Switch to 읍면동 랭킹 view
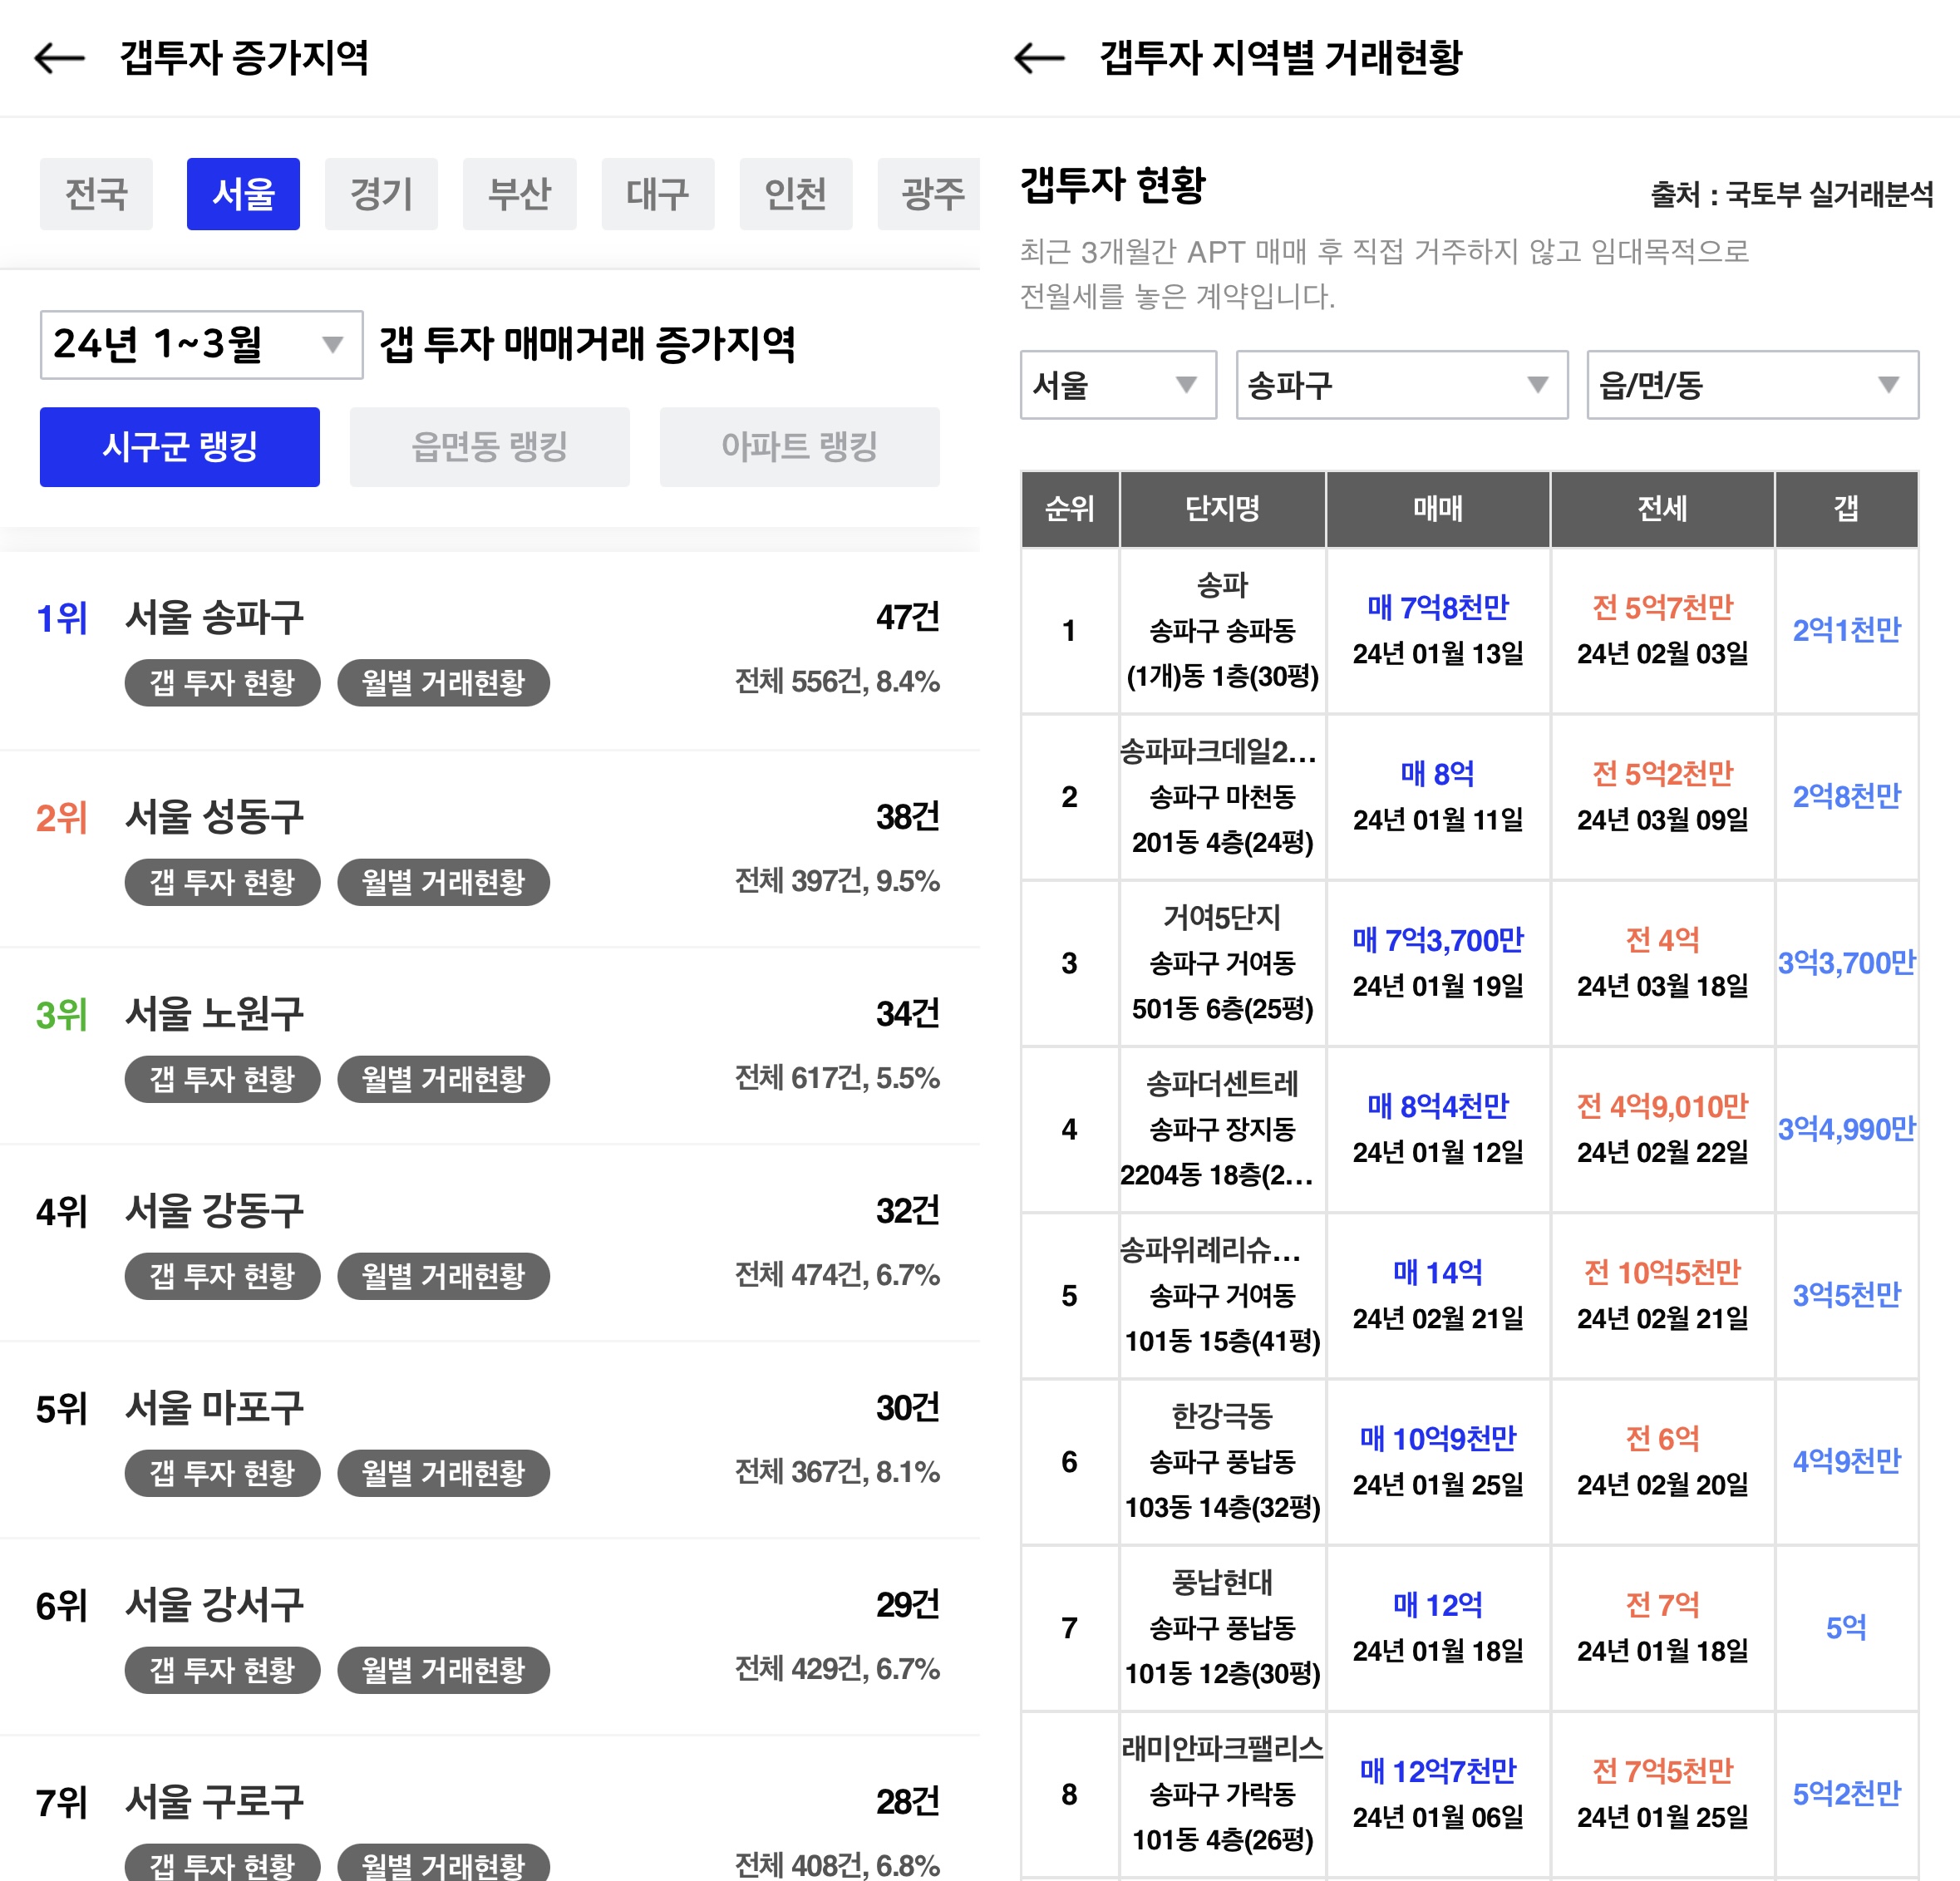This screenshot has height=1881, width=1960. click(490, 447)
